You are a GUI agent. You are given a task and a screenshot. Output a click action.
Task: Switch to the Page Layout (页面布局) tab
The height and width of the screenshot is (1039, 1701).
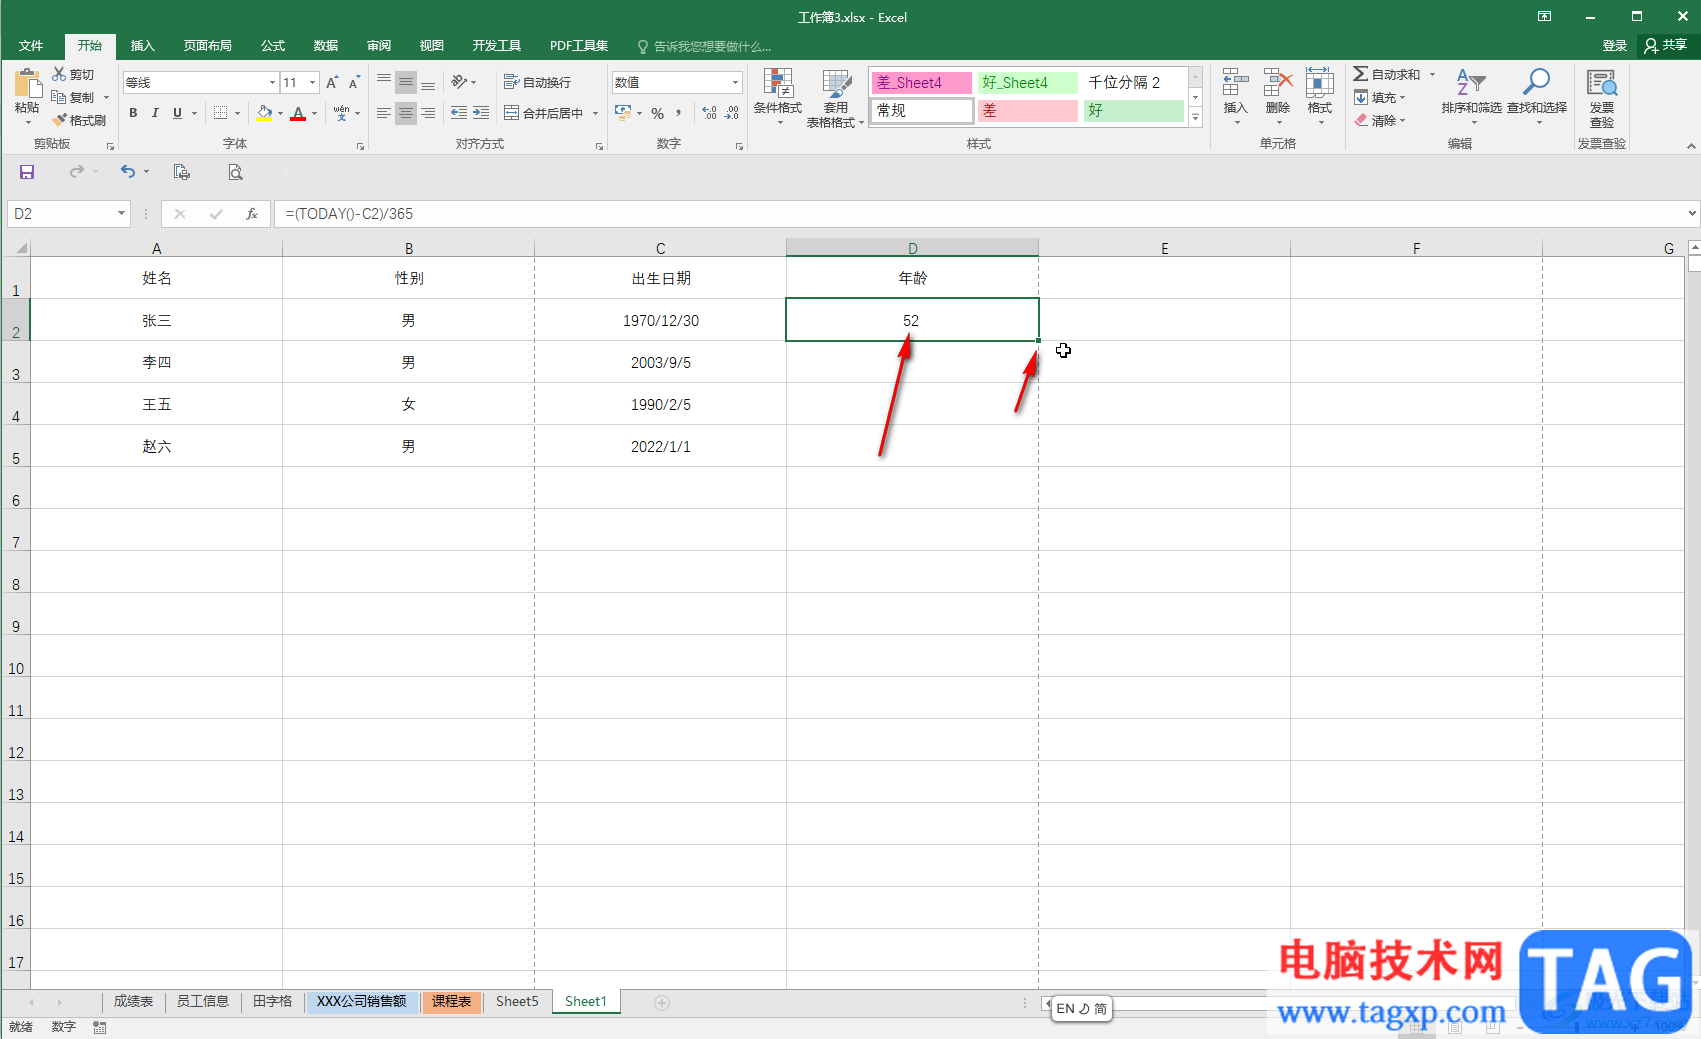pyautogui.click(x=207, y=46)
